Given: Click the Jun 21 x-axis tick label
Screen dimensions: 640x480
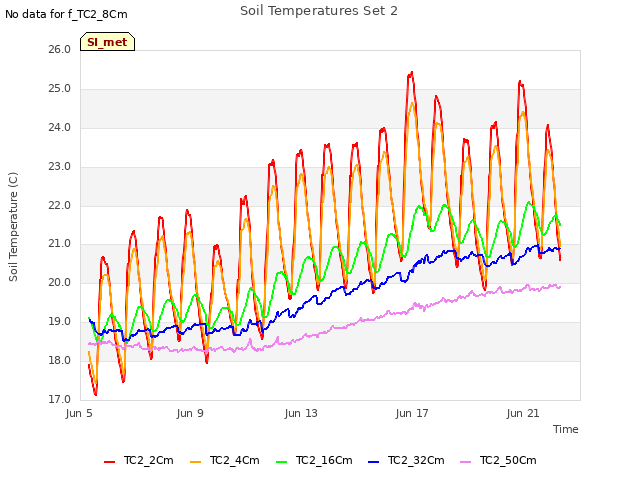Looking at the screenshot, I should [x=523, y=413].
